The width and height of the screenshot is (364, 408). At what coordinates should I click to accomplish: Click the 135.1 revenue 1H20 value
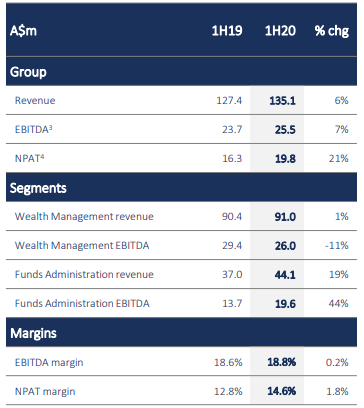[282, 100]
